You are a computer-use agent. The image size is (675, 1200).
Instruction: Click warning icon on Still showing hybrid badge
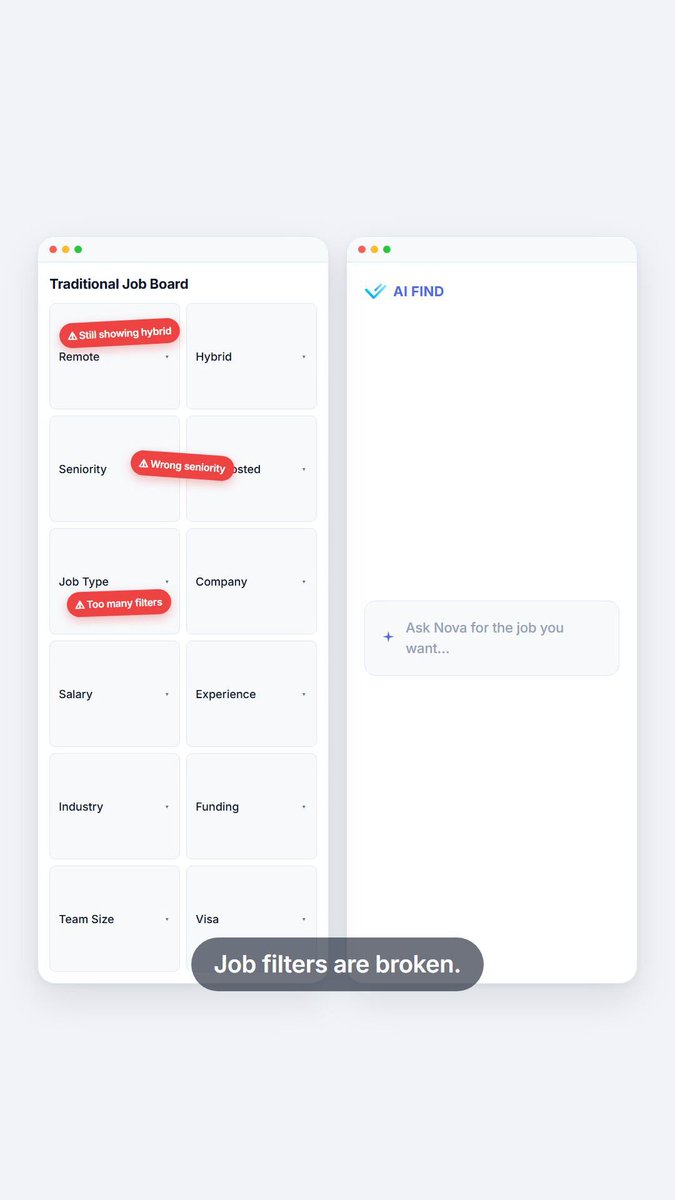72,336
